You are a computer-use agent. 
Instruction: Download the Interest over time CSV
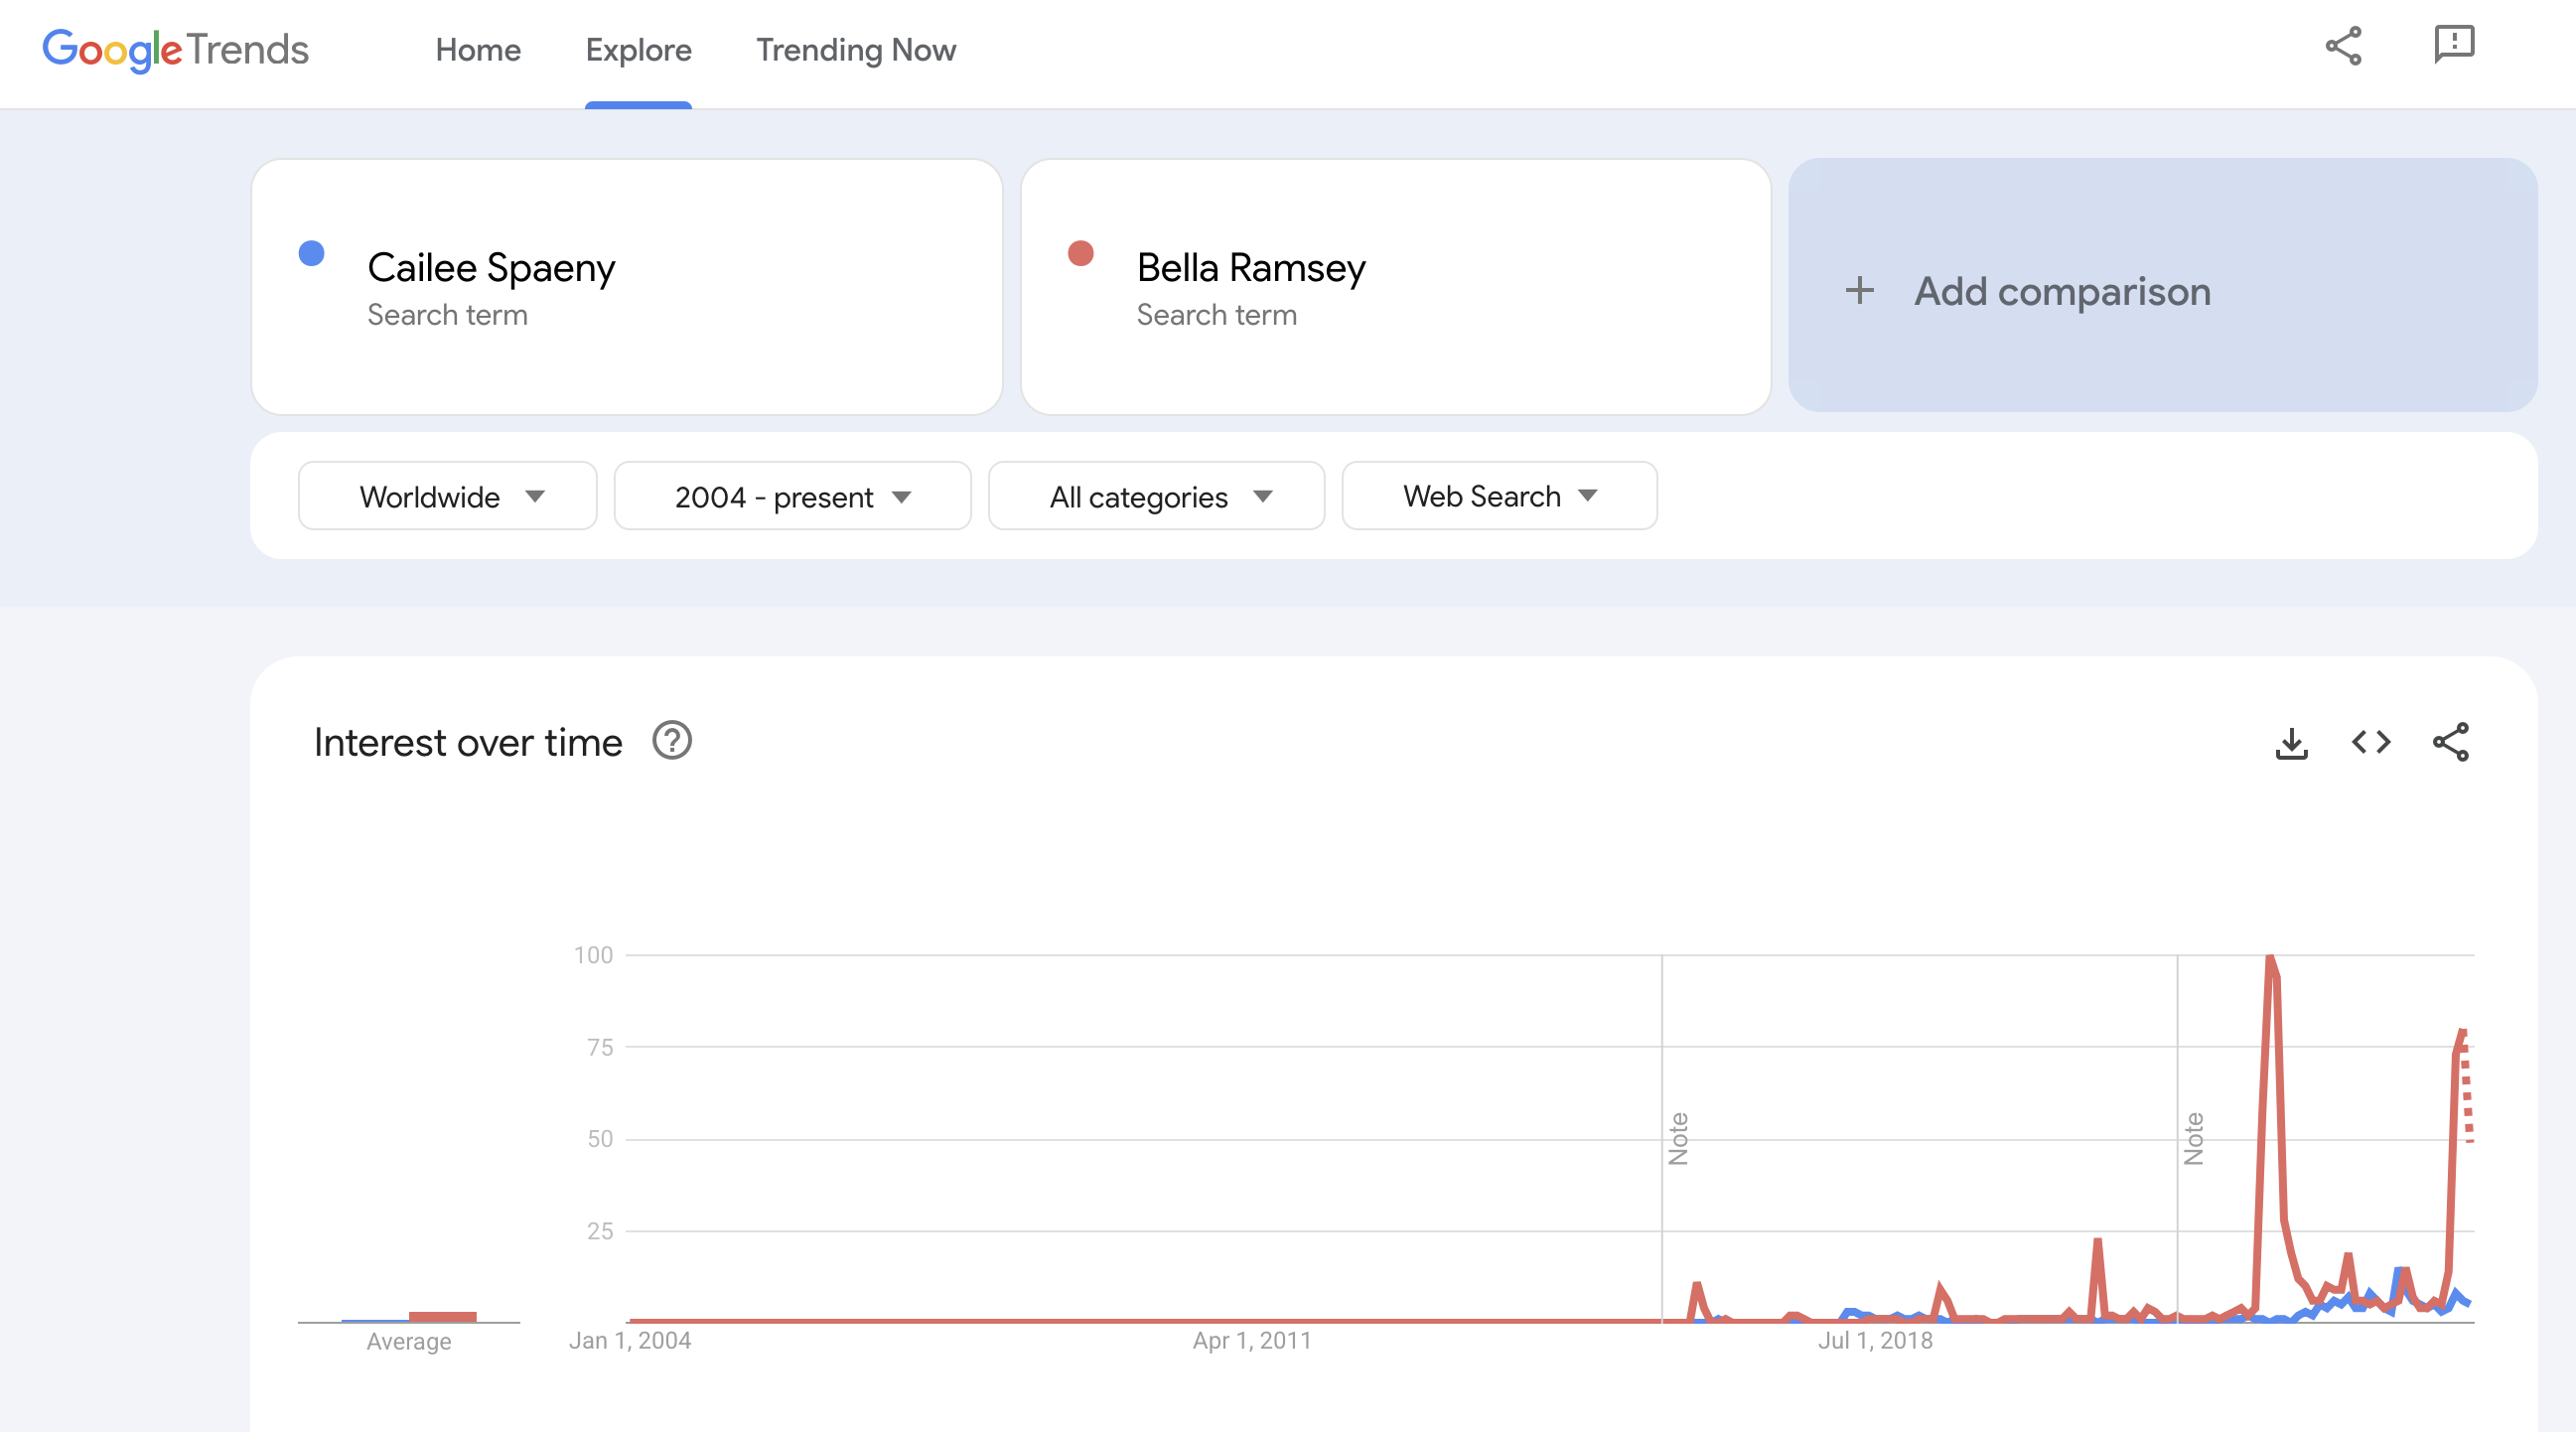coord(2291,743)
